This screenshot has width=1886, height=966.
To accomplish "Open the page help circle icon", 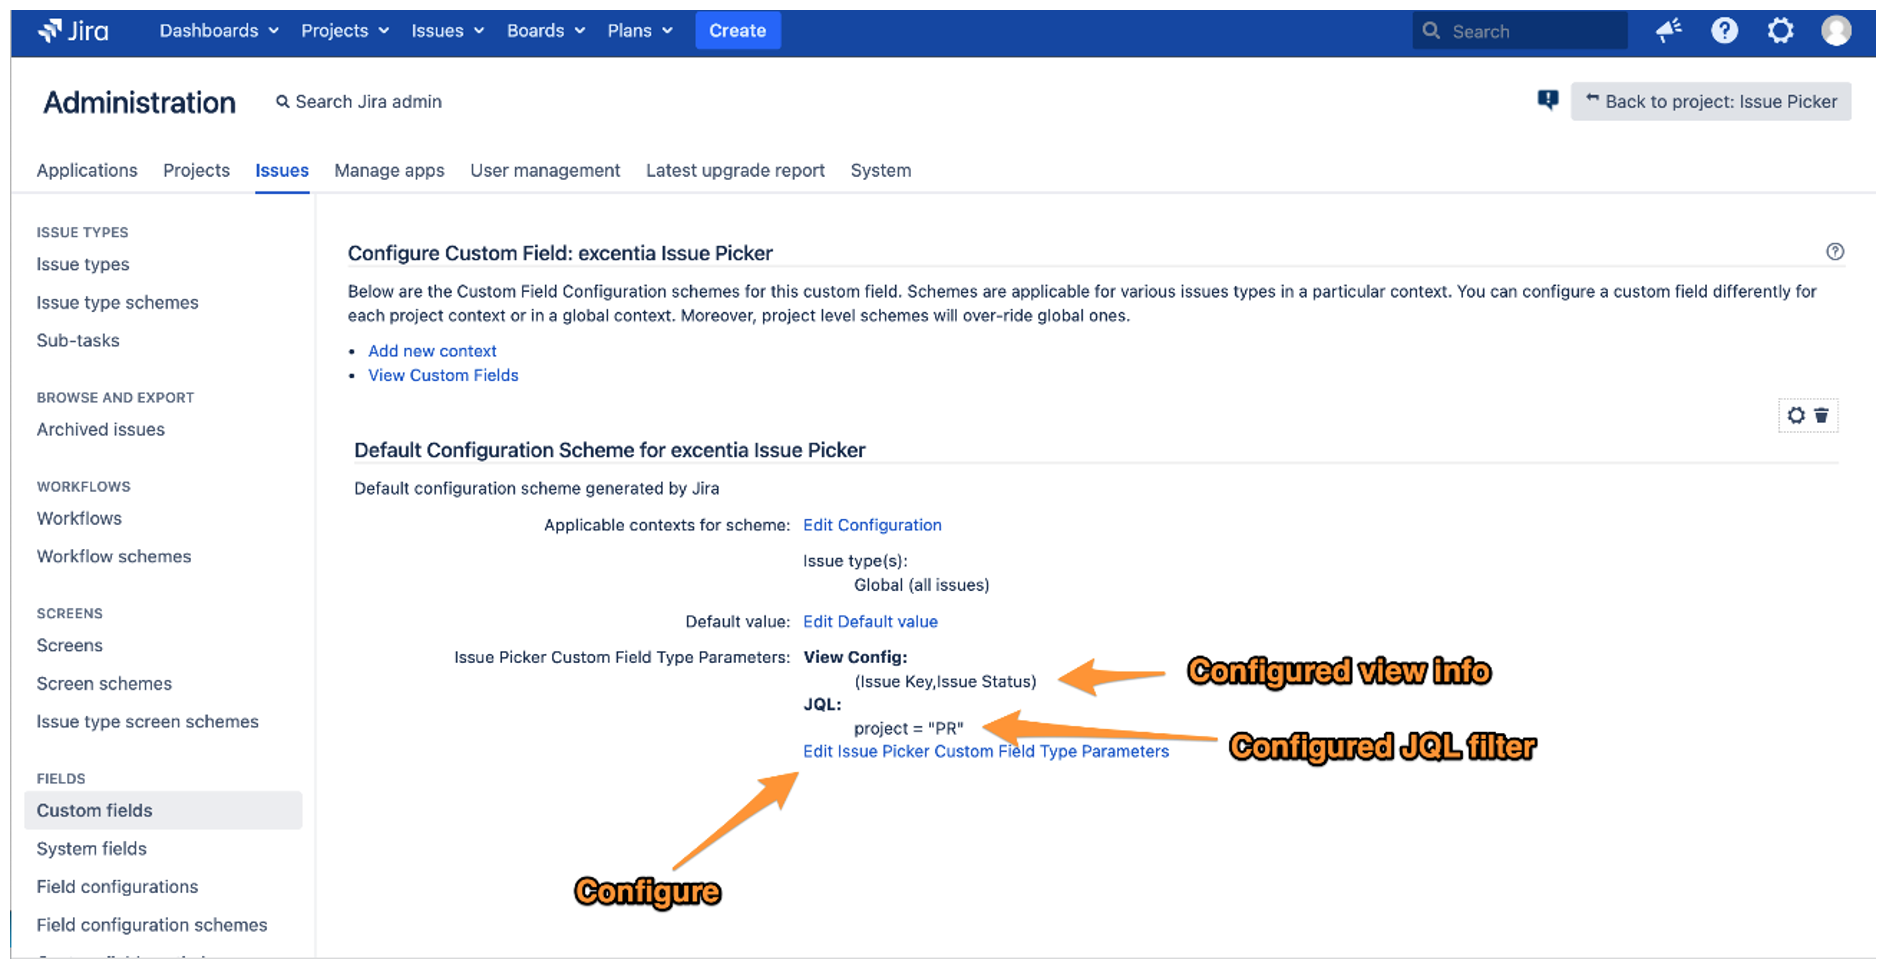I will tap(1835, 252).
